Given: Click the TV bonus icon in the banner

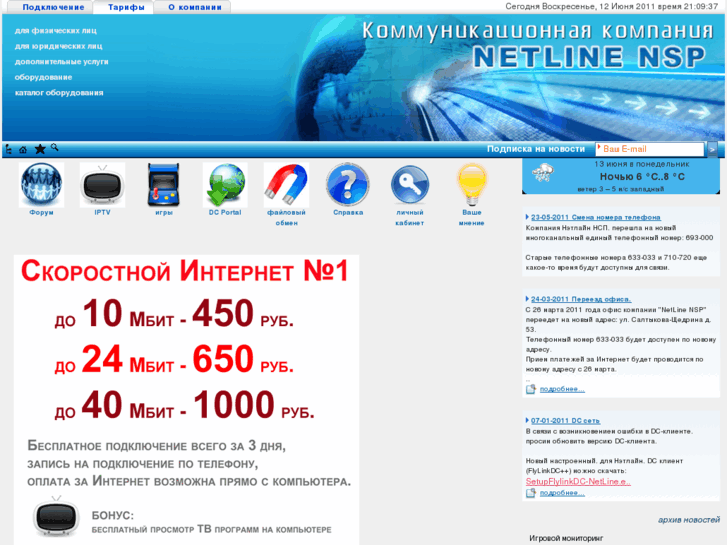Looking at the screenshot, I should (x=56, y=516).
